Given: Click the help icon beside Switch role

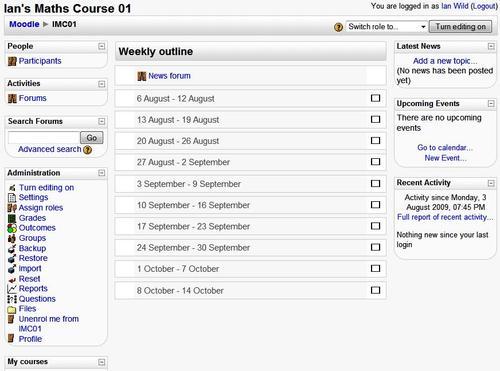Looking at the screenshot, I should click(338, 27).
